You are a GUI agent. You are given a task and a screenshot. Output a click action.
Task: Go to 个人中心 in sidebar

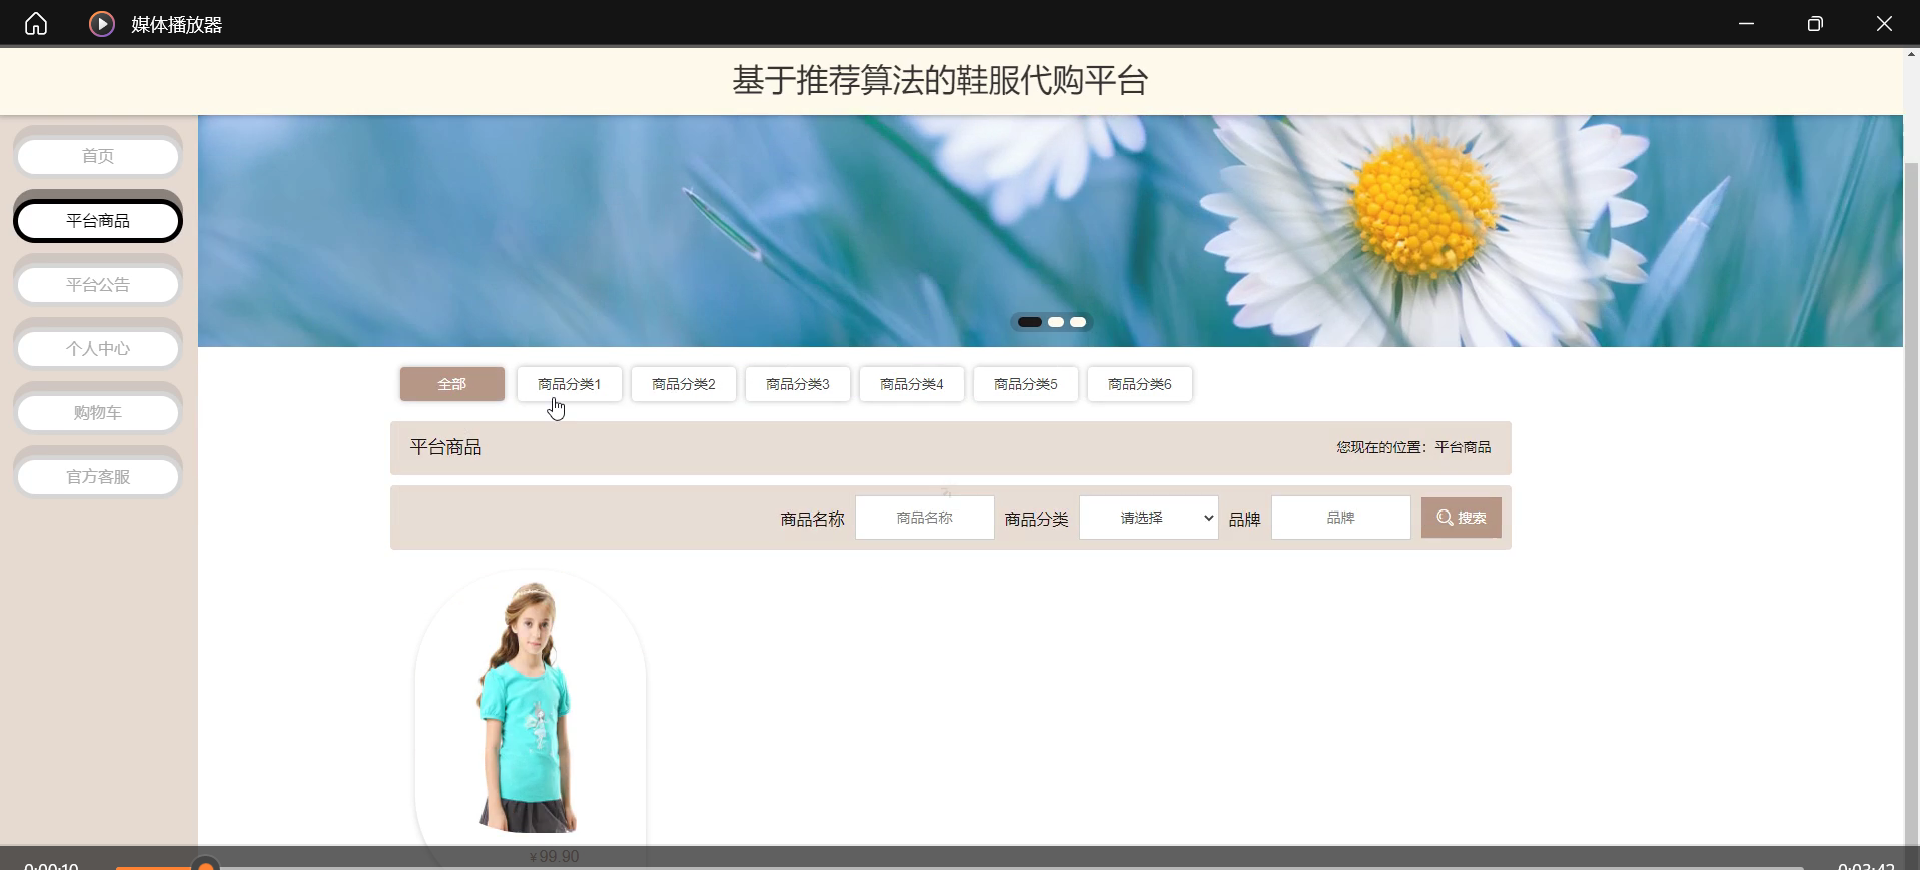coord(98,349)
